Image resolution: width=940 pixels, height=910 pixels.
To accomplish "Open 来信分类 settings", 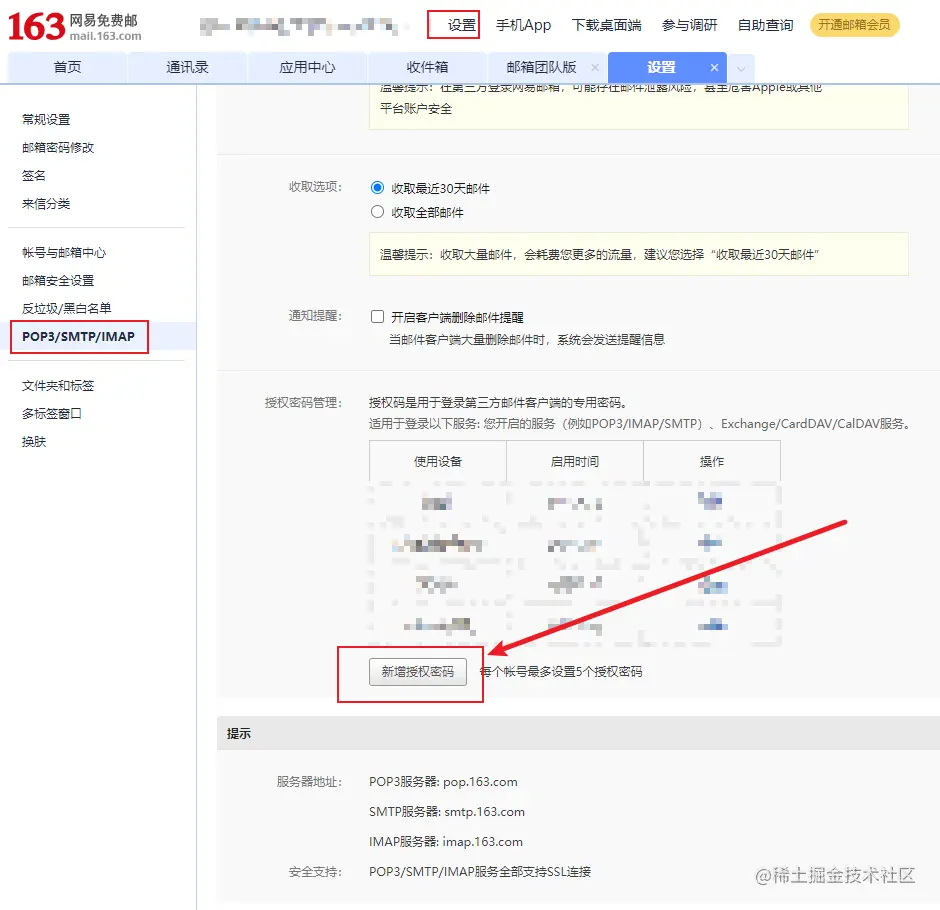I will (x=46, y=204).
